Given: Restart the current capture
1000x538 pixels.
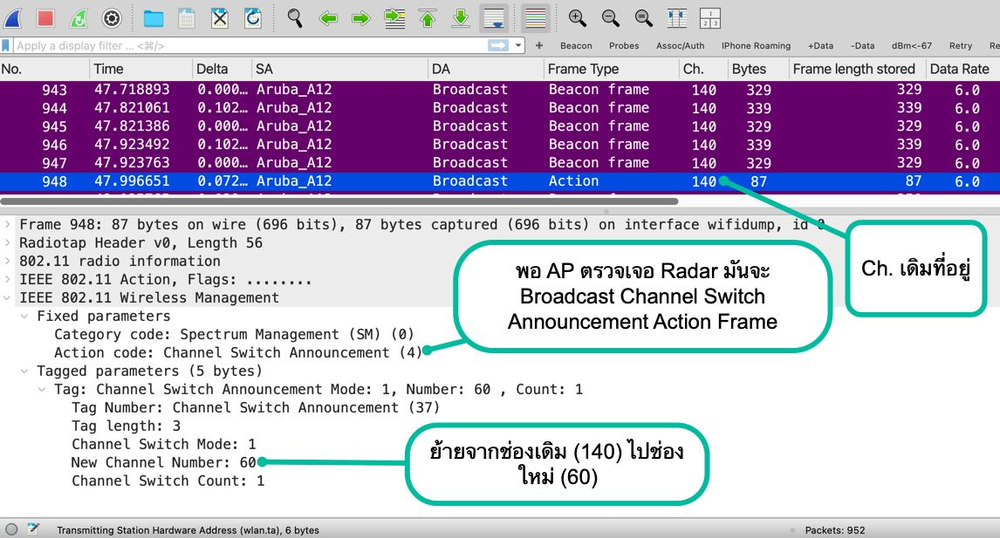Looking at the screenshot, I should [79, 17].
